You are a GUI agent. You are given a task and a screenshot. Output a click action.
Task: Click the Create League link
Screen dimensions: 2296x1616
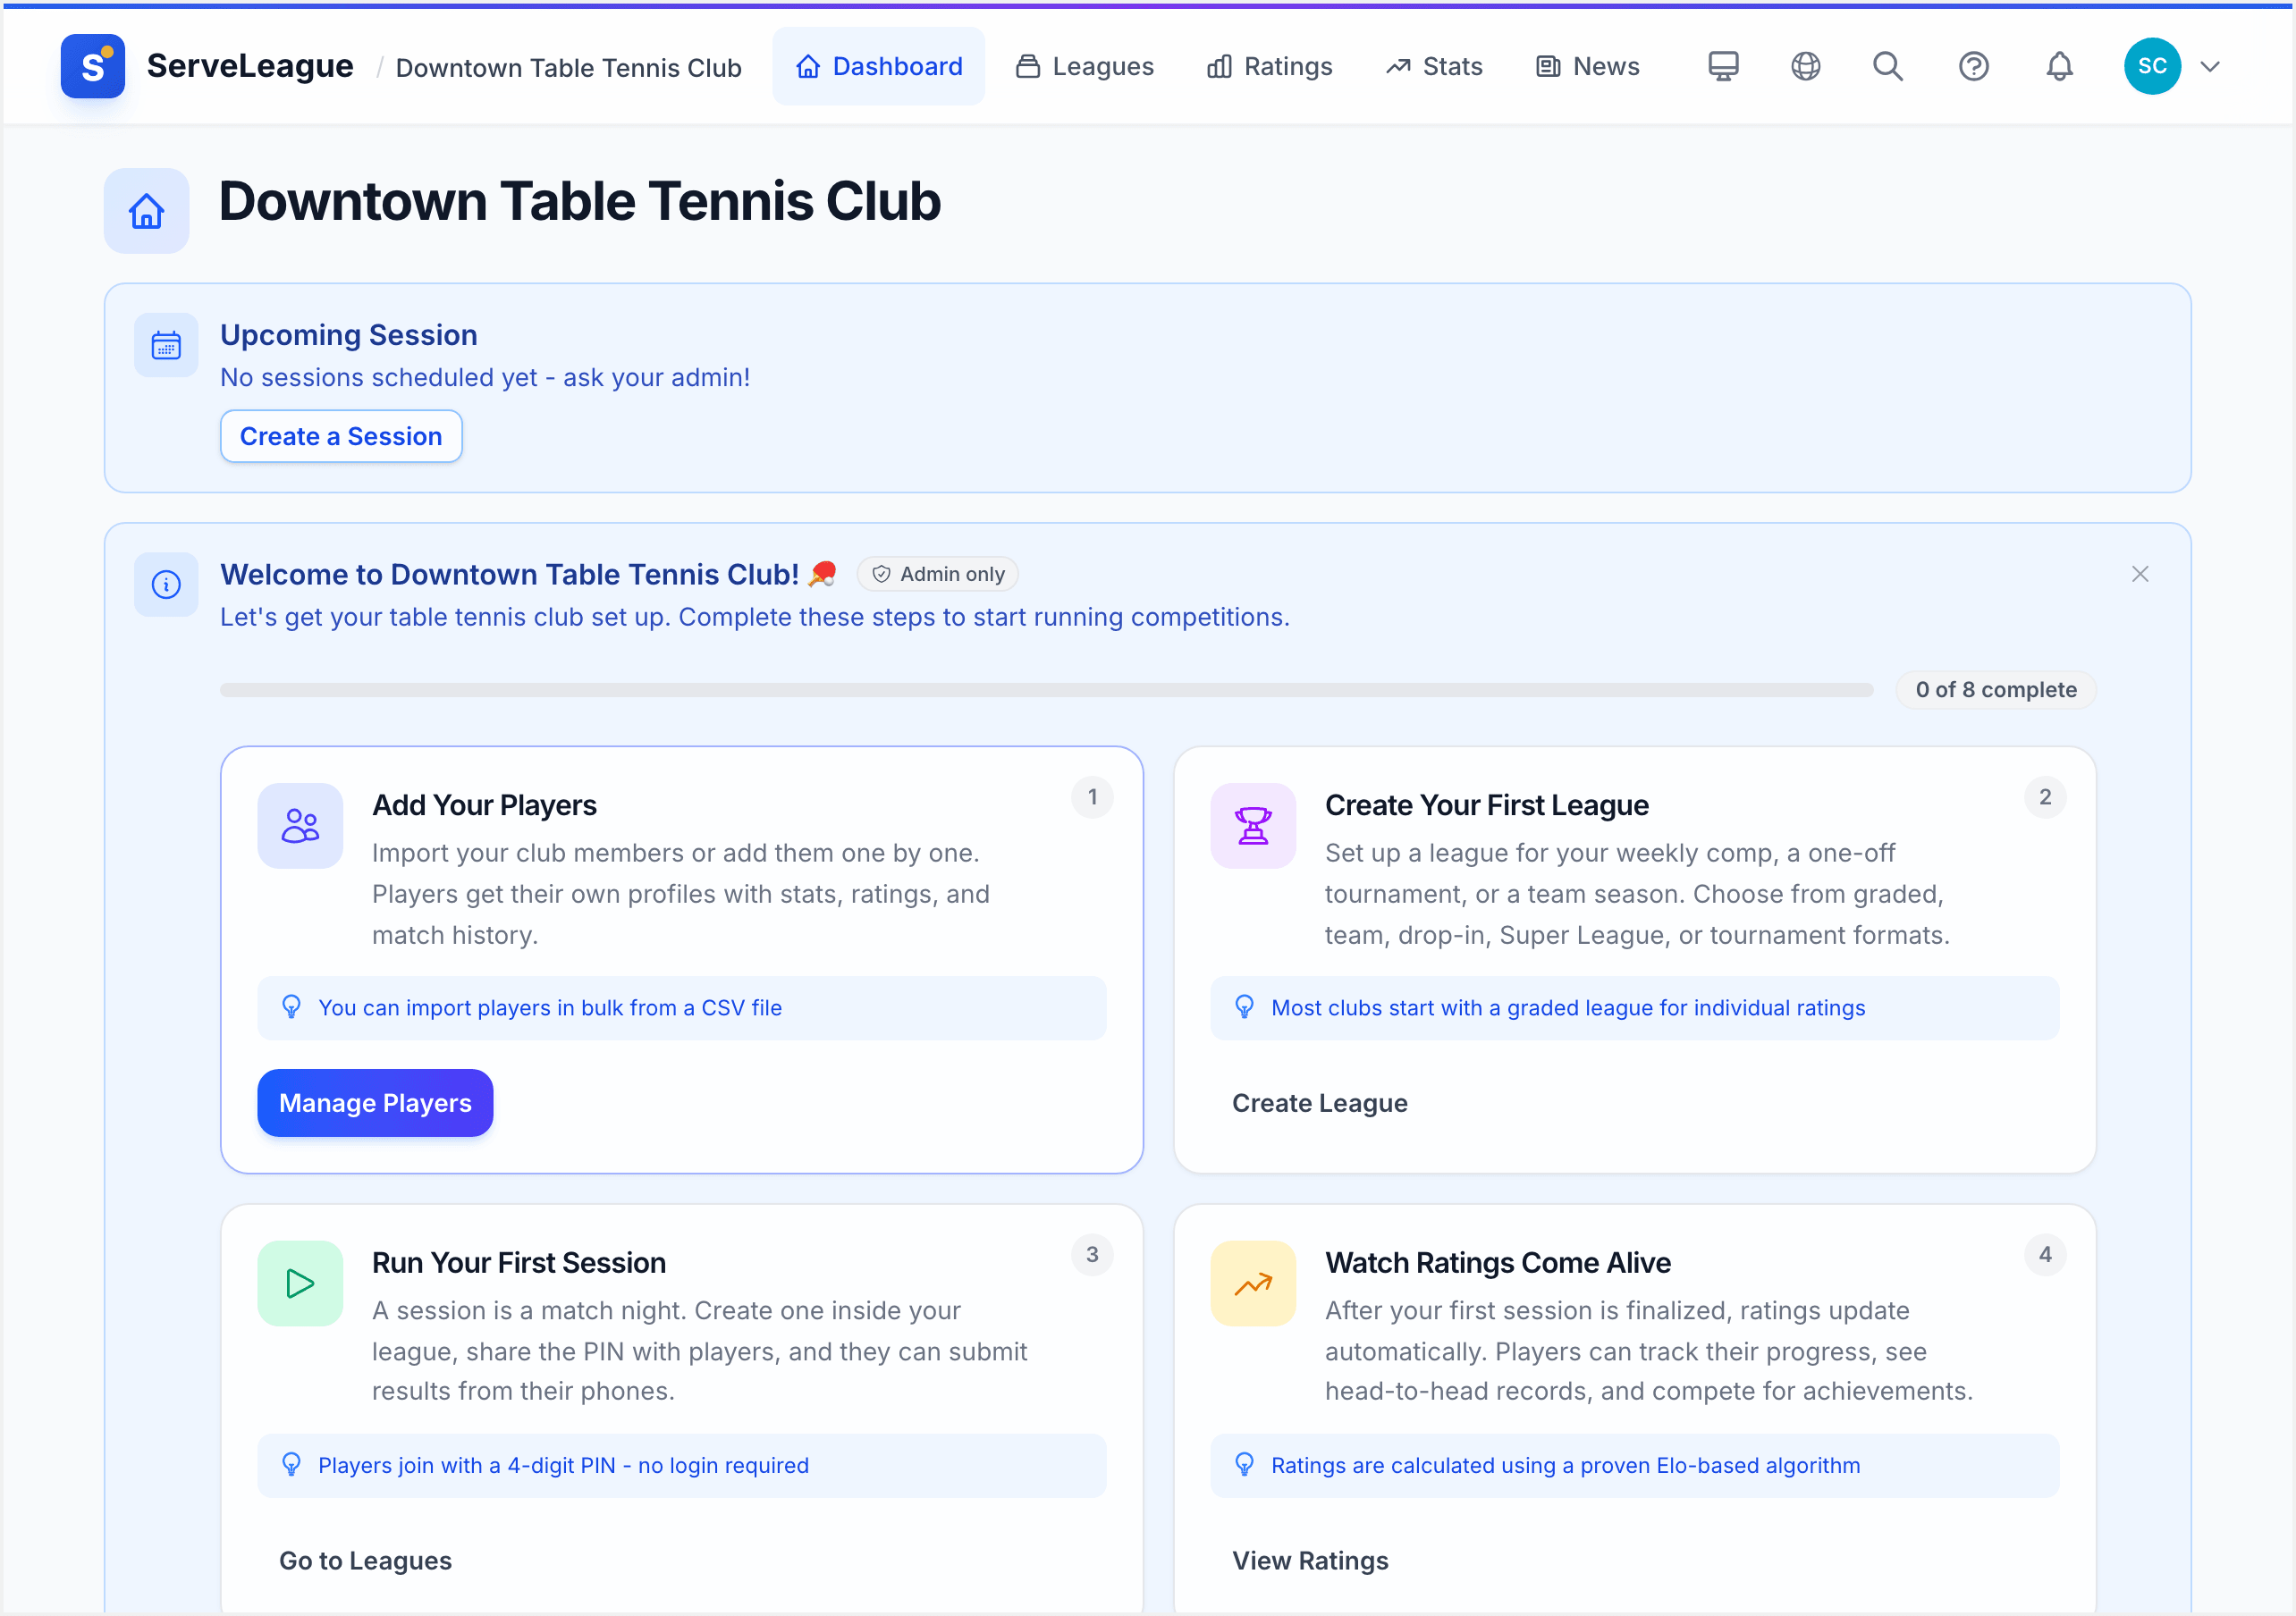click(x=1319, y=1102)
